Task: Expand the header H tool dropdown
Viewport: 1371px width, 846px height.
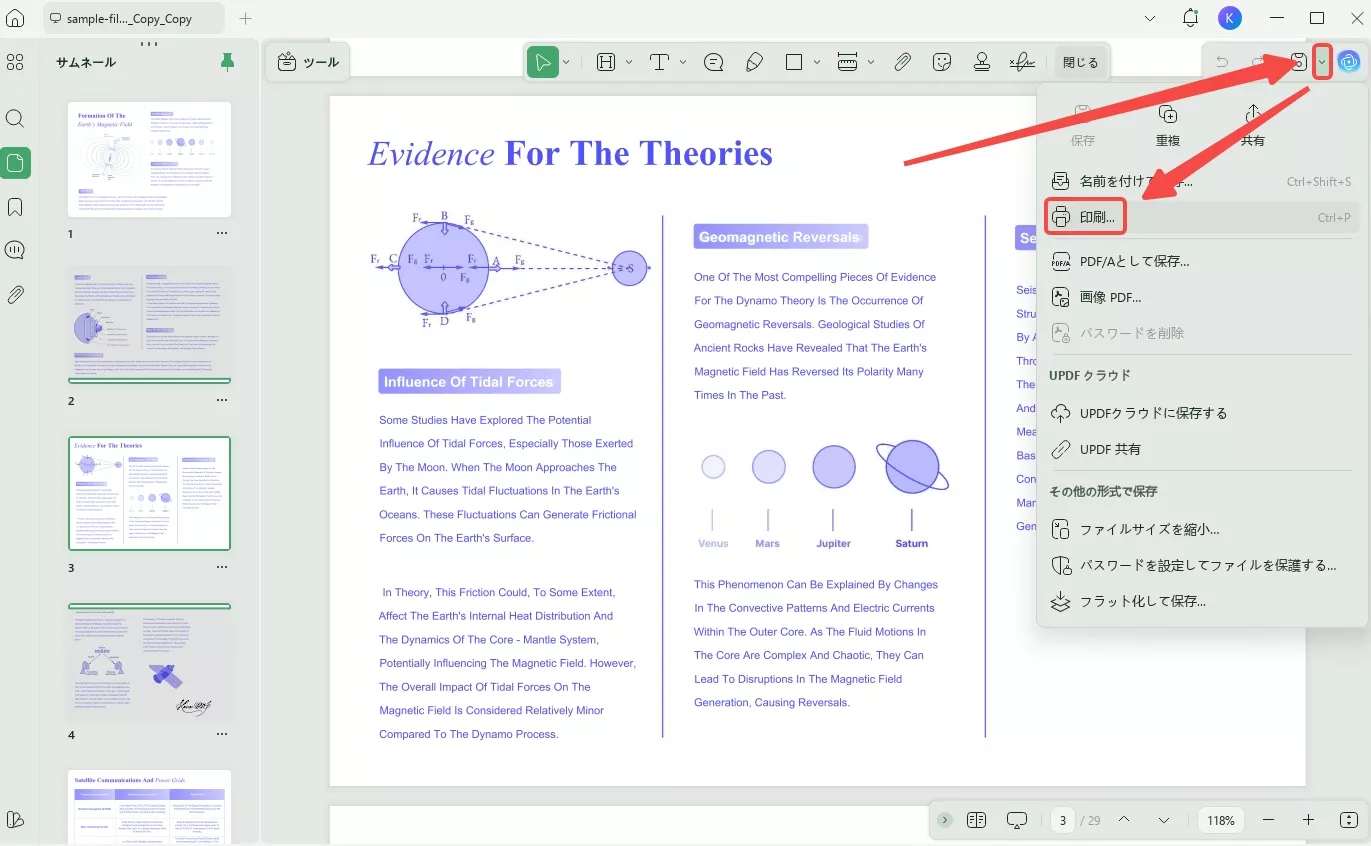Action: pos(629,62)
